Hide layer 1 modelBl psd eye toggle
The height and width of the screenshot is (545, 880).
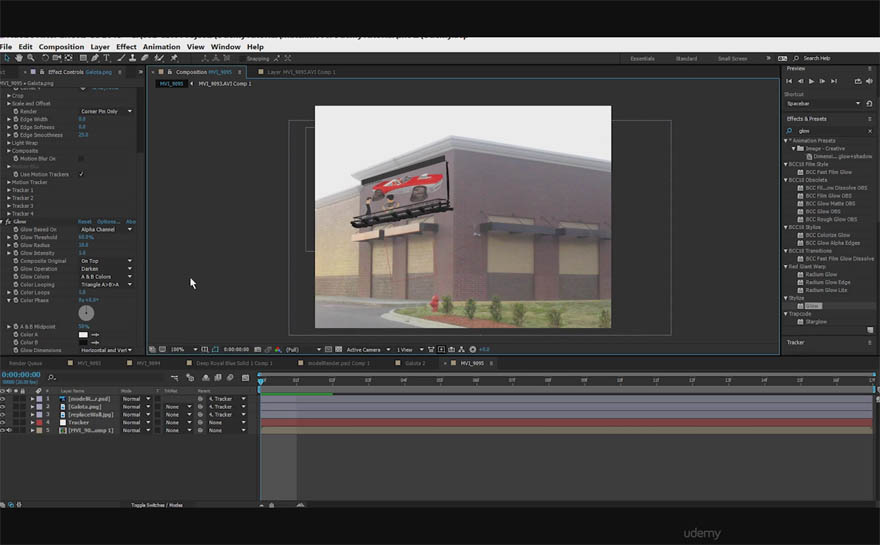tap(3, 399)
